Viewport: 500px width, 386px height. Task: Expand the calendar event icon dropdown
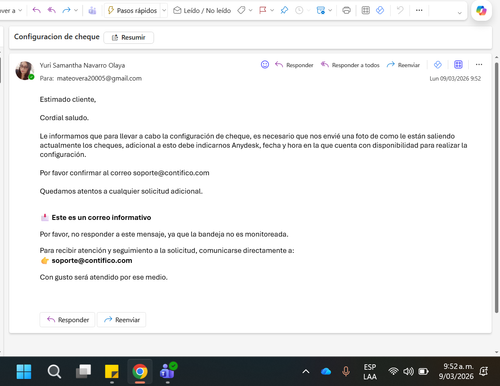pos(330,11)
